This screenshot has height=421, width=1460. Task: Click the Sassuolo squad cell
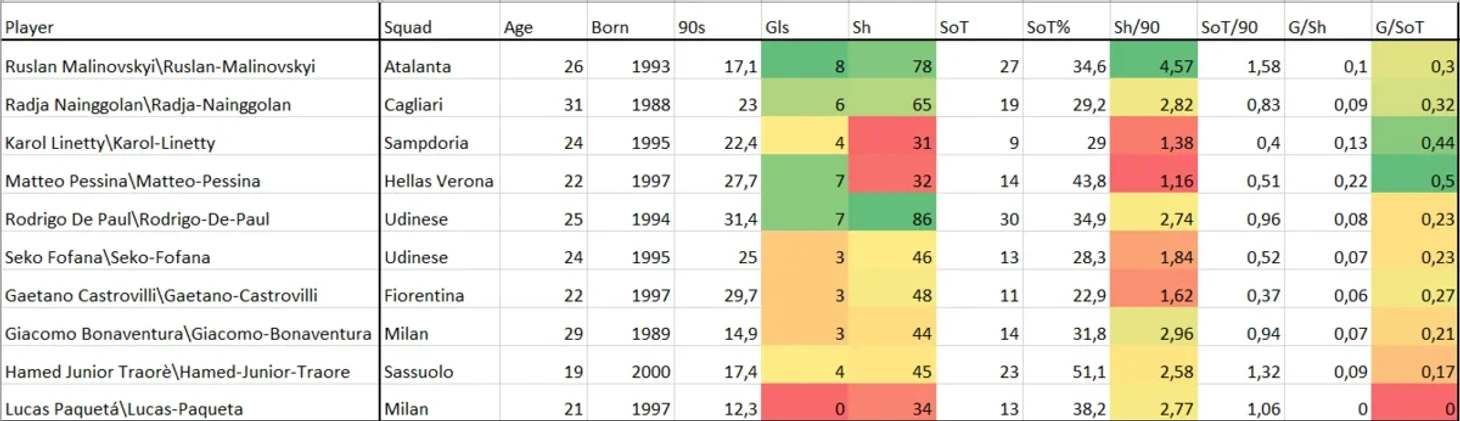pyautogui.click(x=438, y=371)
